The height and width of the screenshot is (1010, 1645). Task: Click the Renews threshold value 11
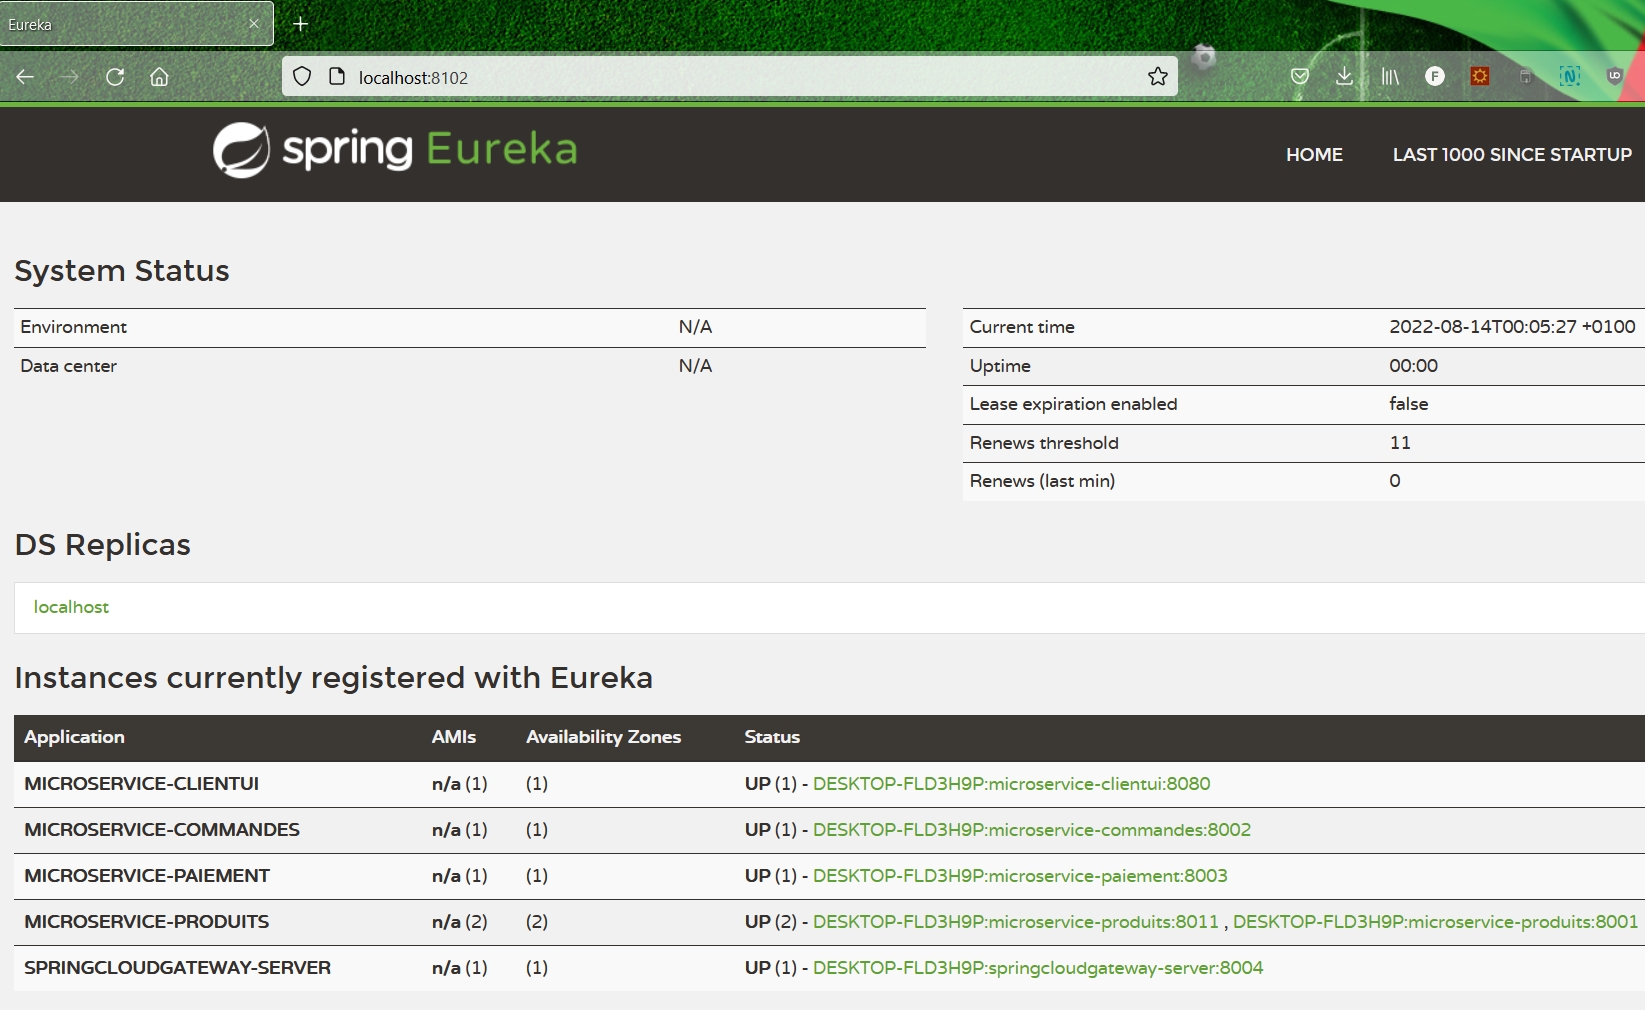[x=1400, y=443]
